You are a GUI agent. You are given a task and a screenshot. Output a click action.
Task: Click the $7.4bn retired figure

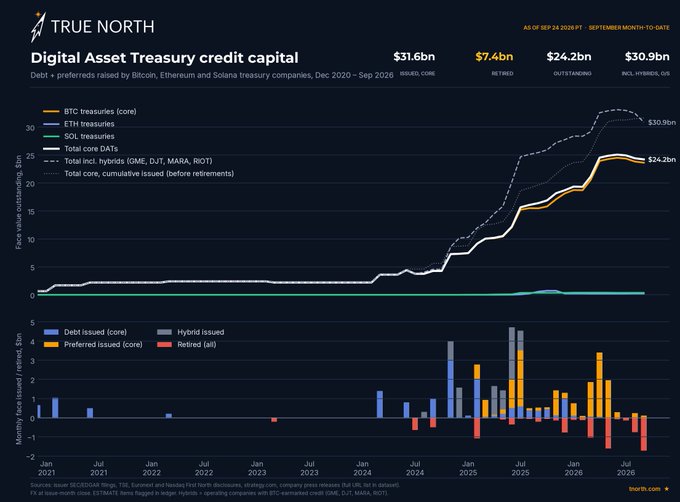(x=494, y=56)
